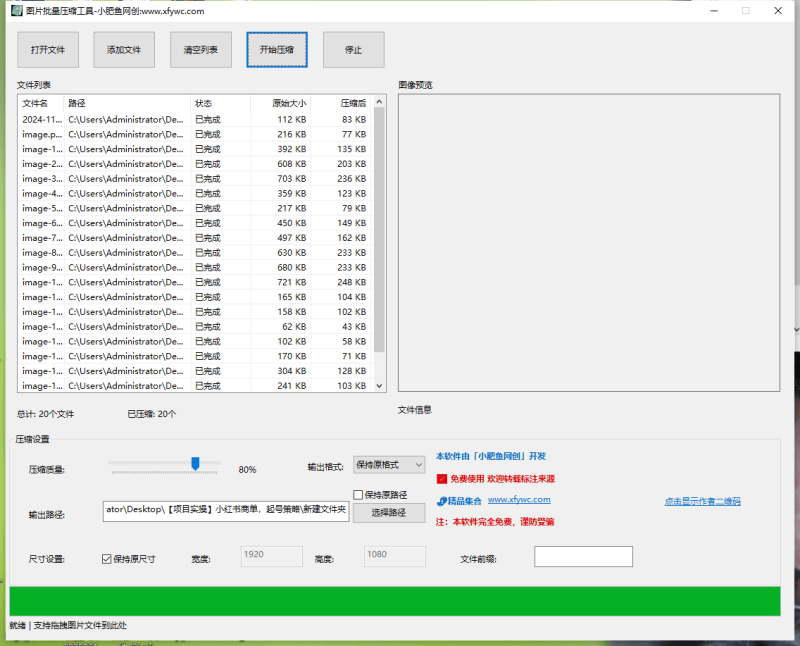Click the red 免费使用 icon
The height and width of the screenshot is (646, 800).
pyautogui.click(x=442, y=479)
